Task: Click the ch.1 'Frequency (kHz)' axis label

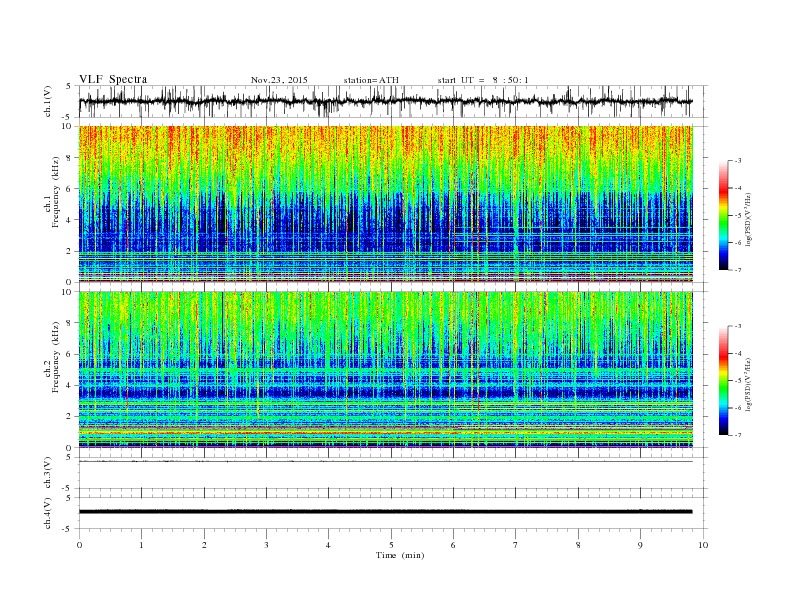Action: (x=56, y=192)
